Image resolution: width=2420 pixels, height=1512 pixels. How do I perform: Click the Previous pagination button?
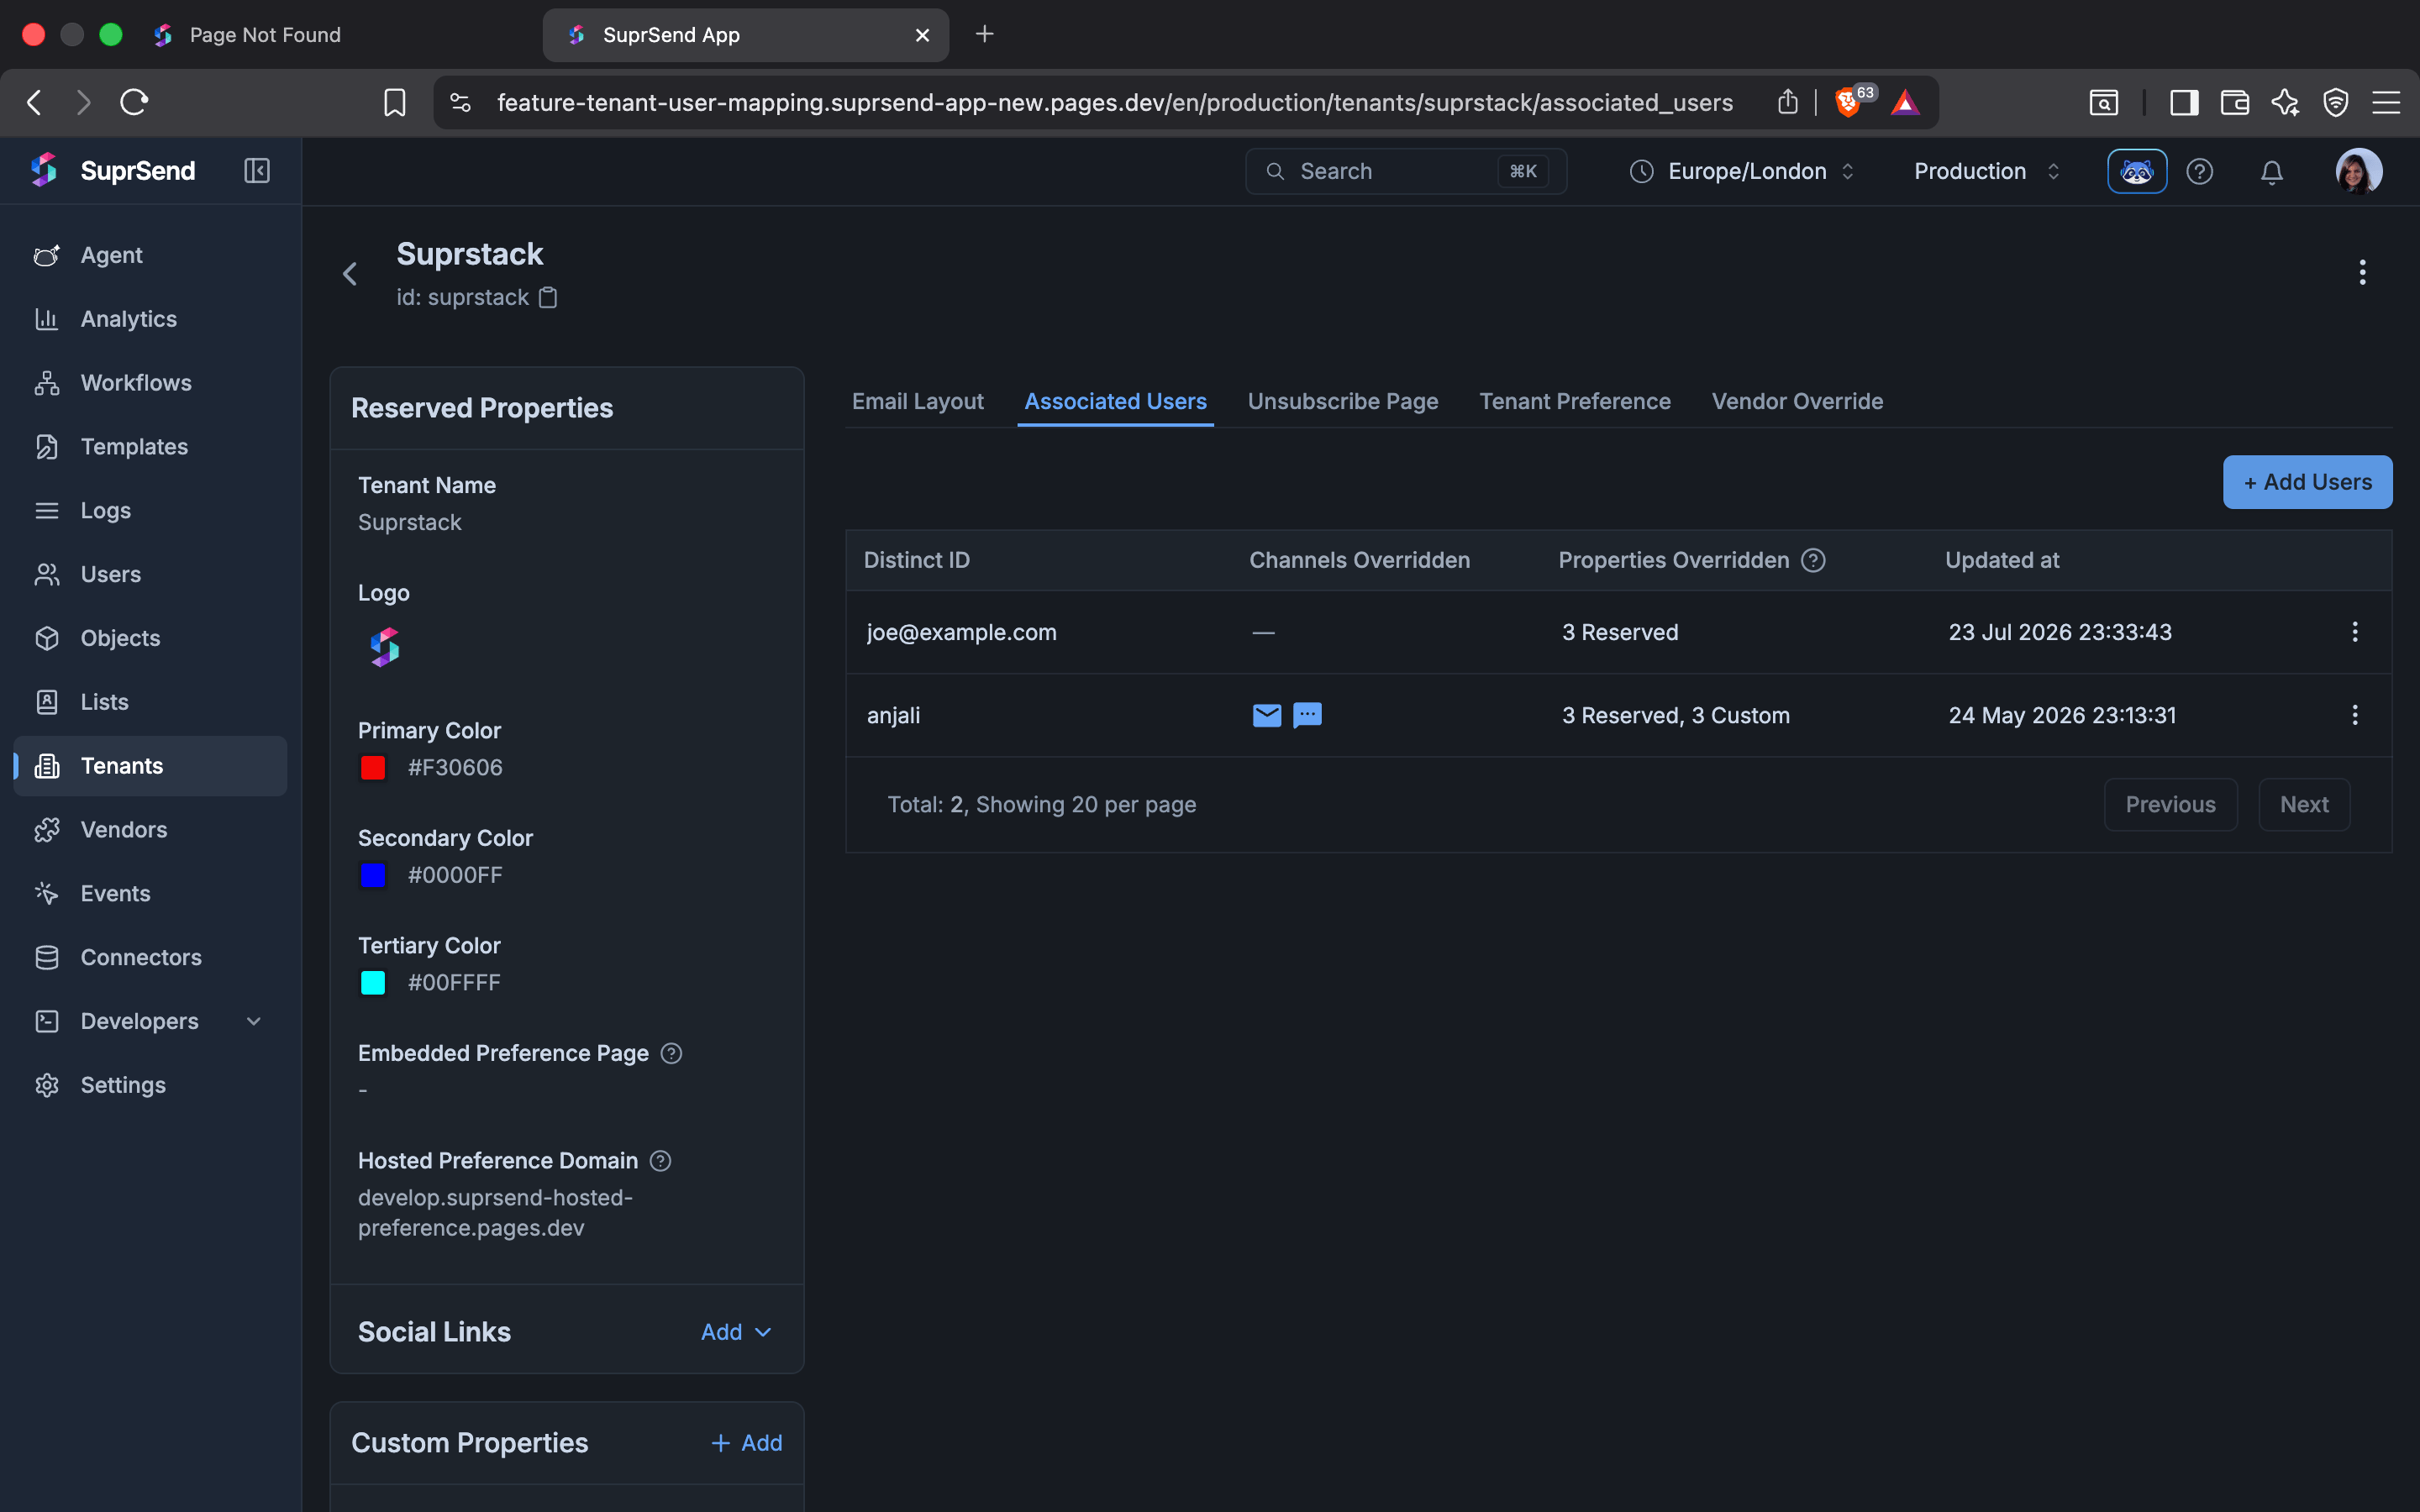pos(2170,805)
